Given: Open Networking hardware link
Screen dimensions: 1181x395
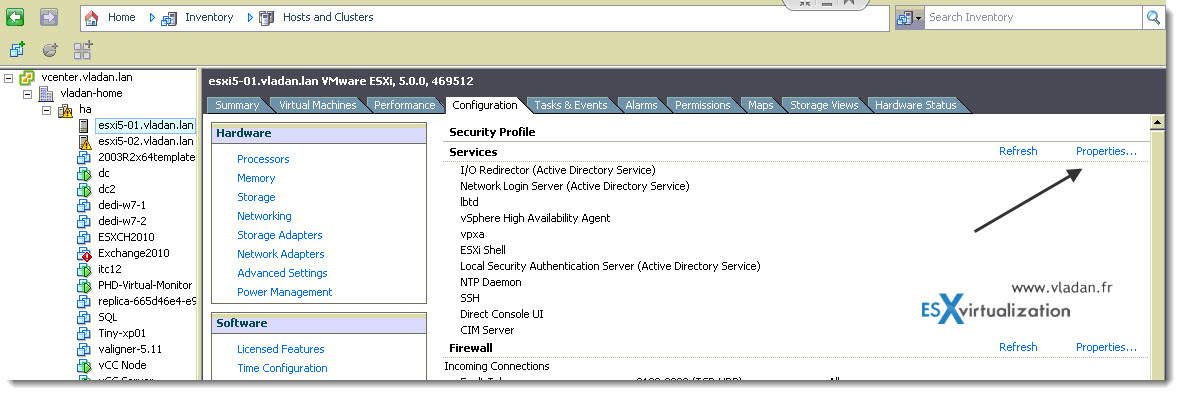Looking at the screenshot, I should (x=264, y=216).
